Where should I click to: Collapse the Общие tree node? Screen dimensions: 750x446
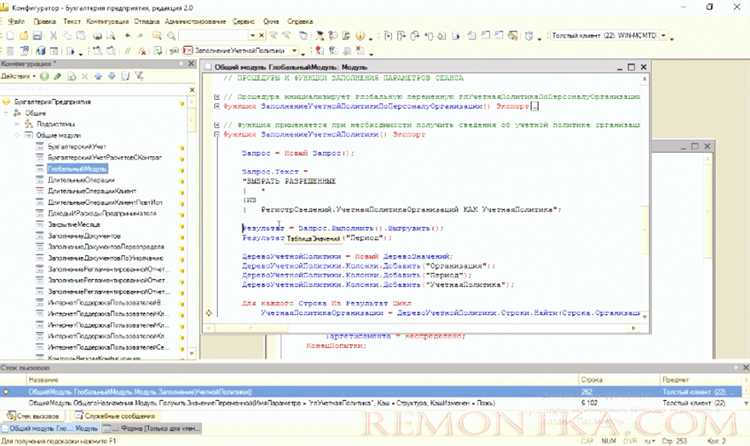(x=6, y=113)
